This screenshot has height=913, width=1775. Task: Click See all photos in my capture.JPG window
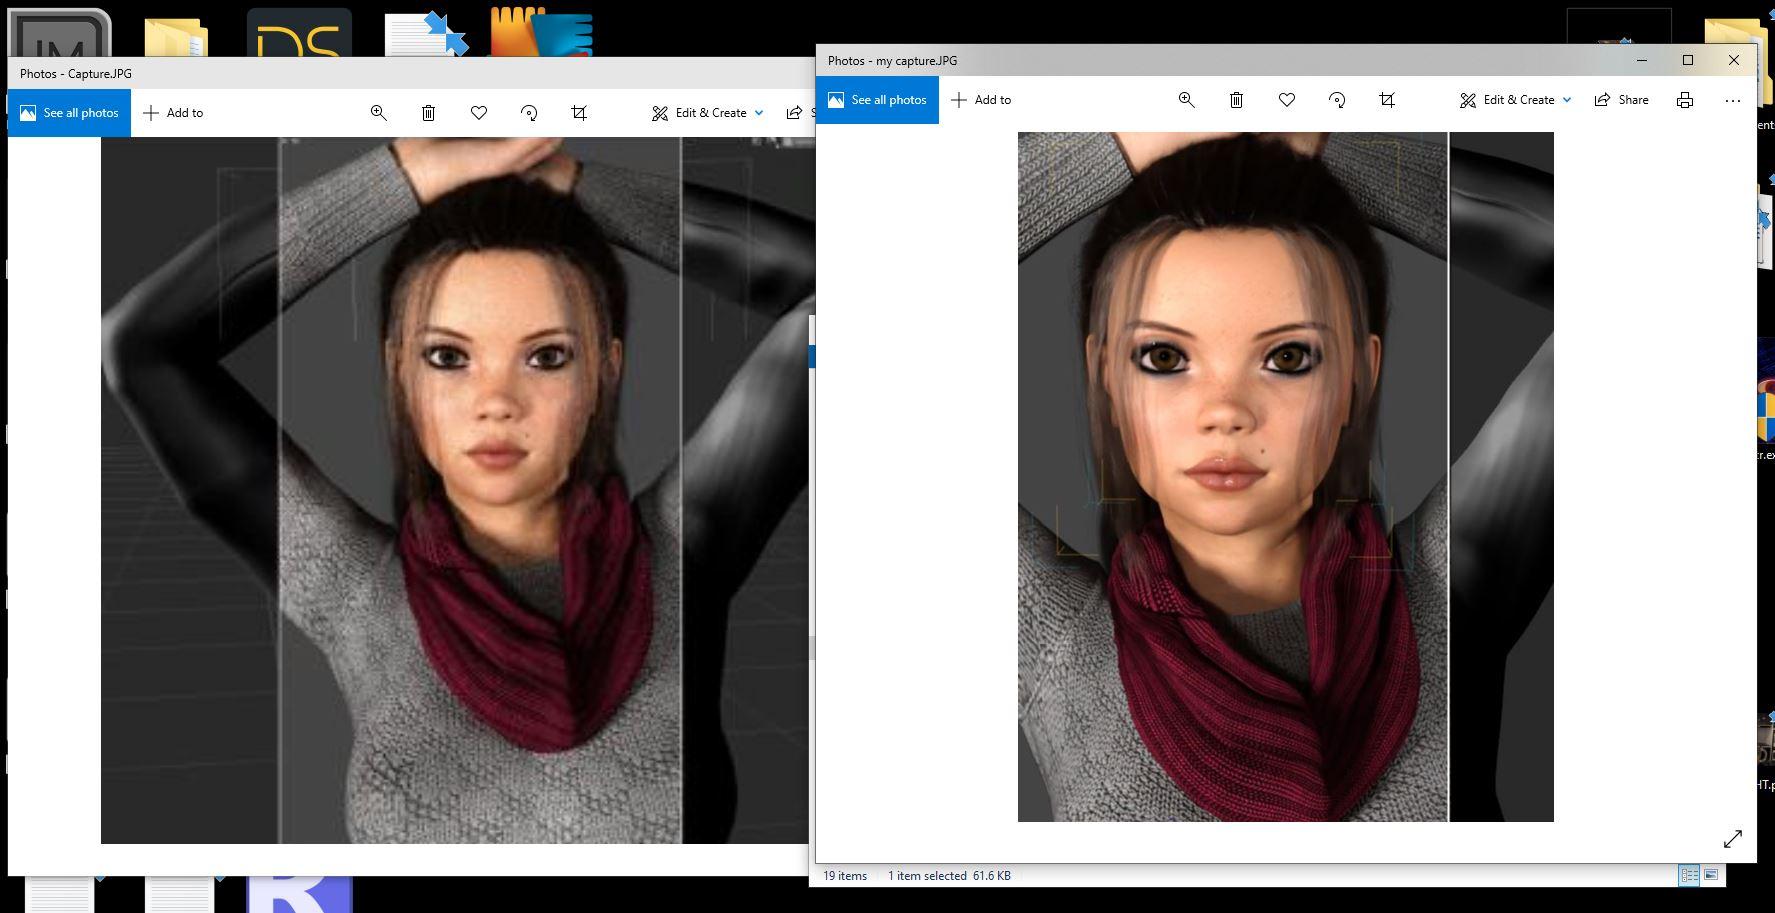[x=877, y=100]
